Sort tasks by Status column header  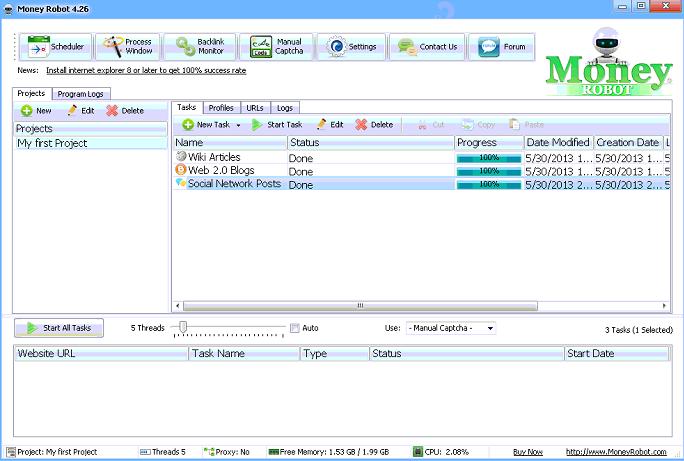371,143
